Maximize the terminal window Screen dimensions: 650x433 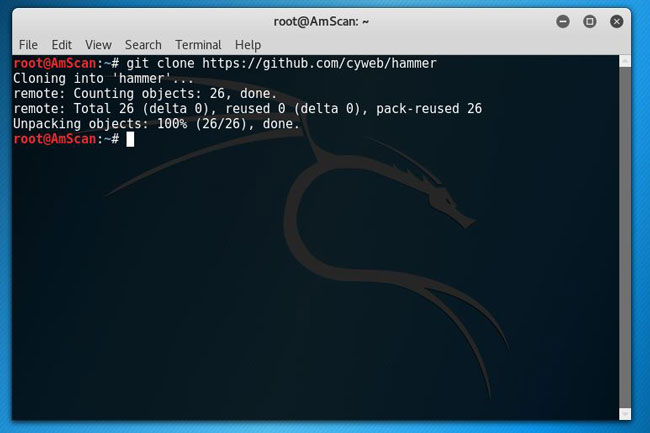click(x=589, y=21)
